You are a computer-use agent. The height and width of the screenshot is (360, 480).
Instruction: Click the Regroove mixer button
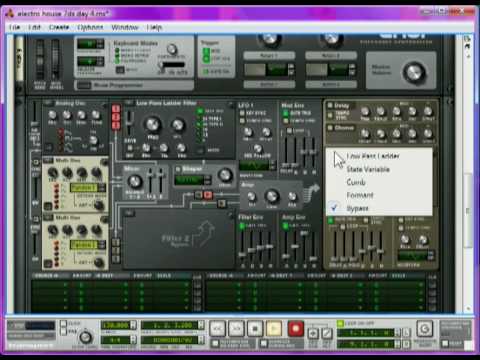tap(424, 329)
